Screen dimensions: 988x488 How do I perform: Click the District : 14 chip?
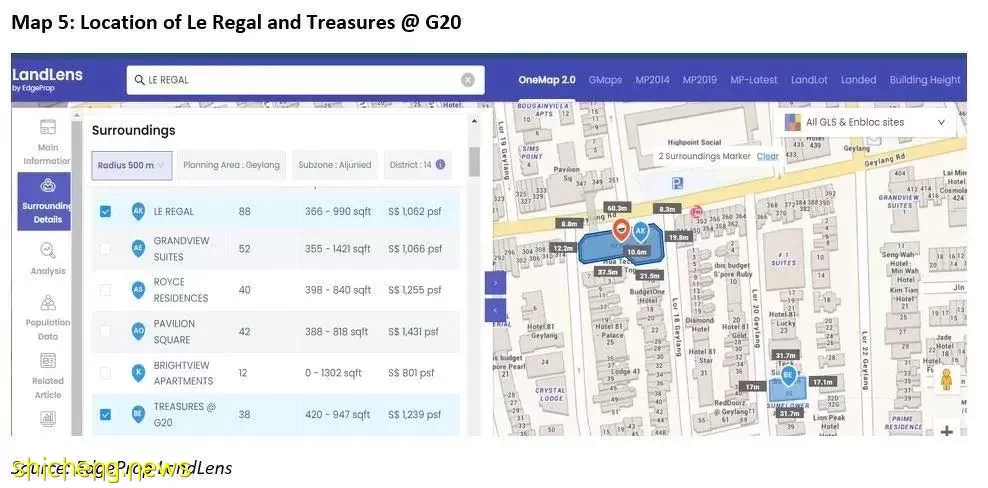tap(417, 165)
